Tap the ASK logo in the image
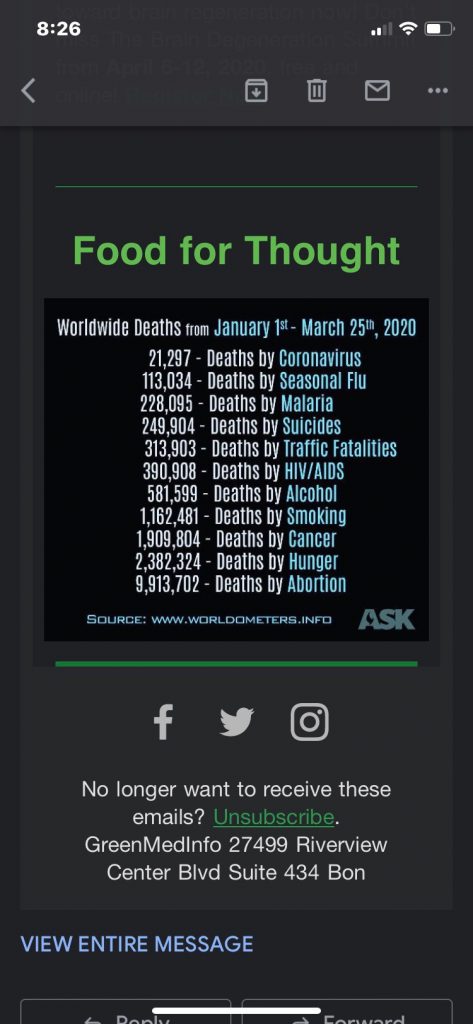The width and height of the screenshot is (473, 1024). pos(386,618)
